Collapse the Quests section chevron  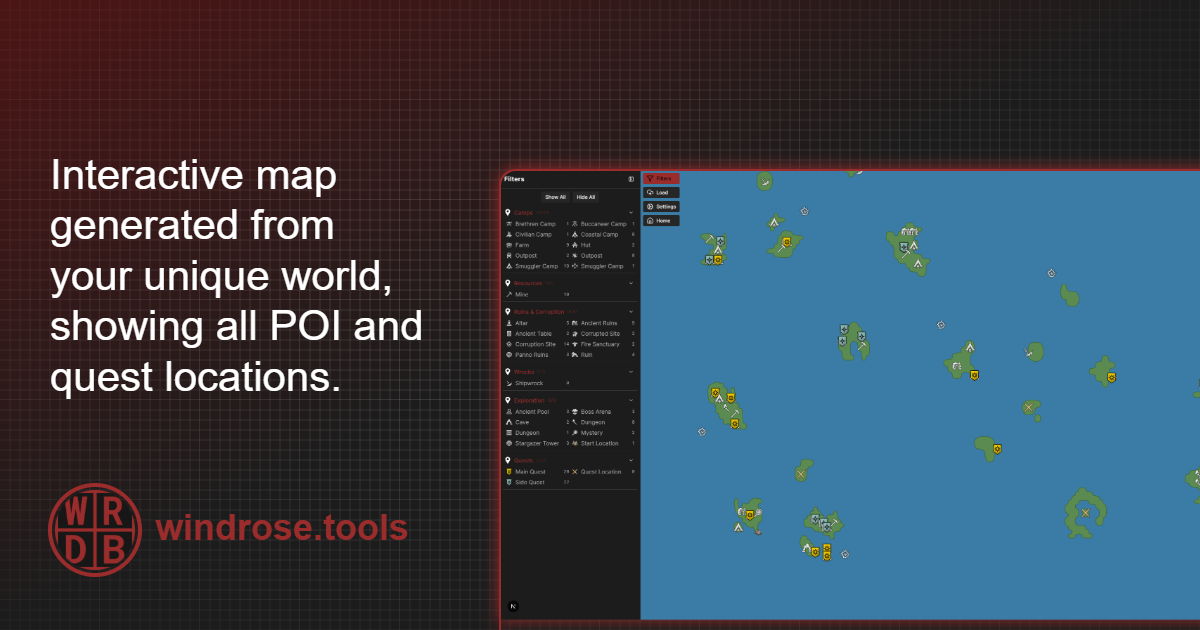pyautogui.click(x=632, y=461)
